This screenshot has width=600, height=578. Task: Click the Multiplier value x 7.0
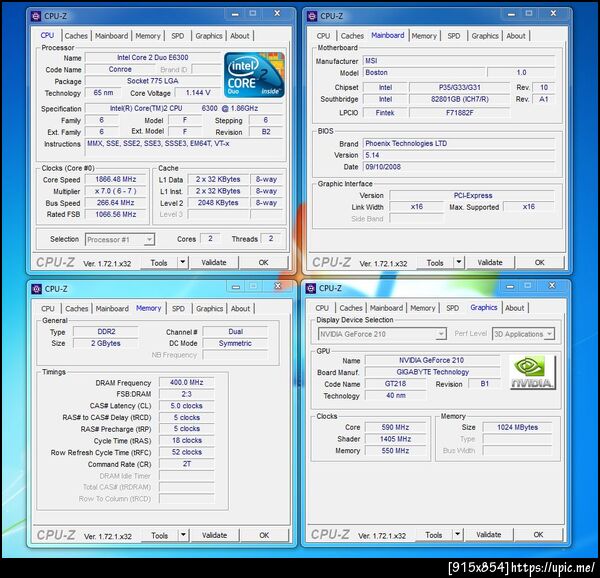(x=116, y=191)
